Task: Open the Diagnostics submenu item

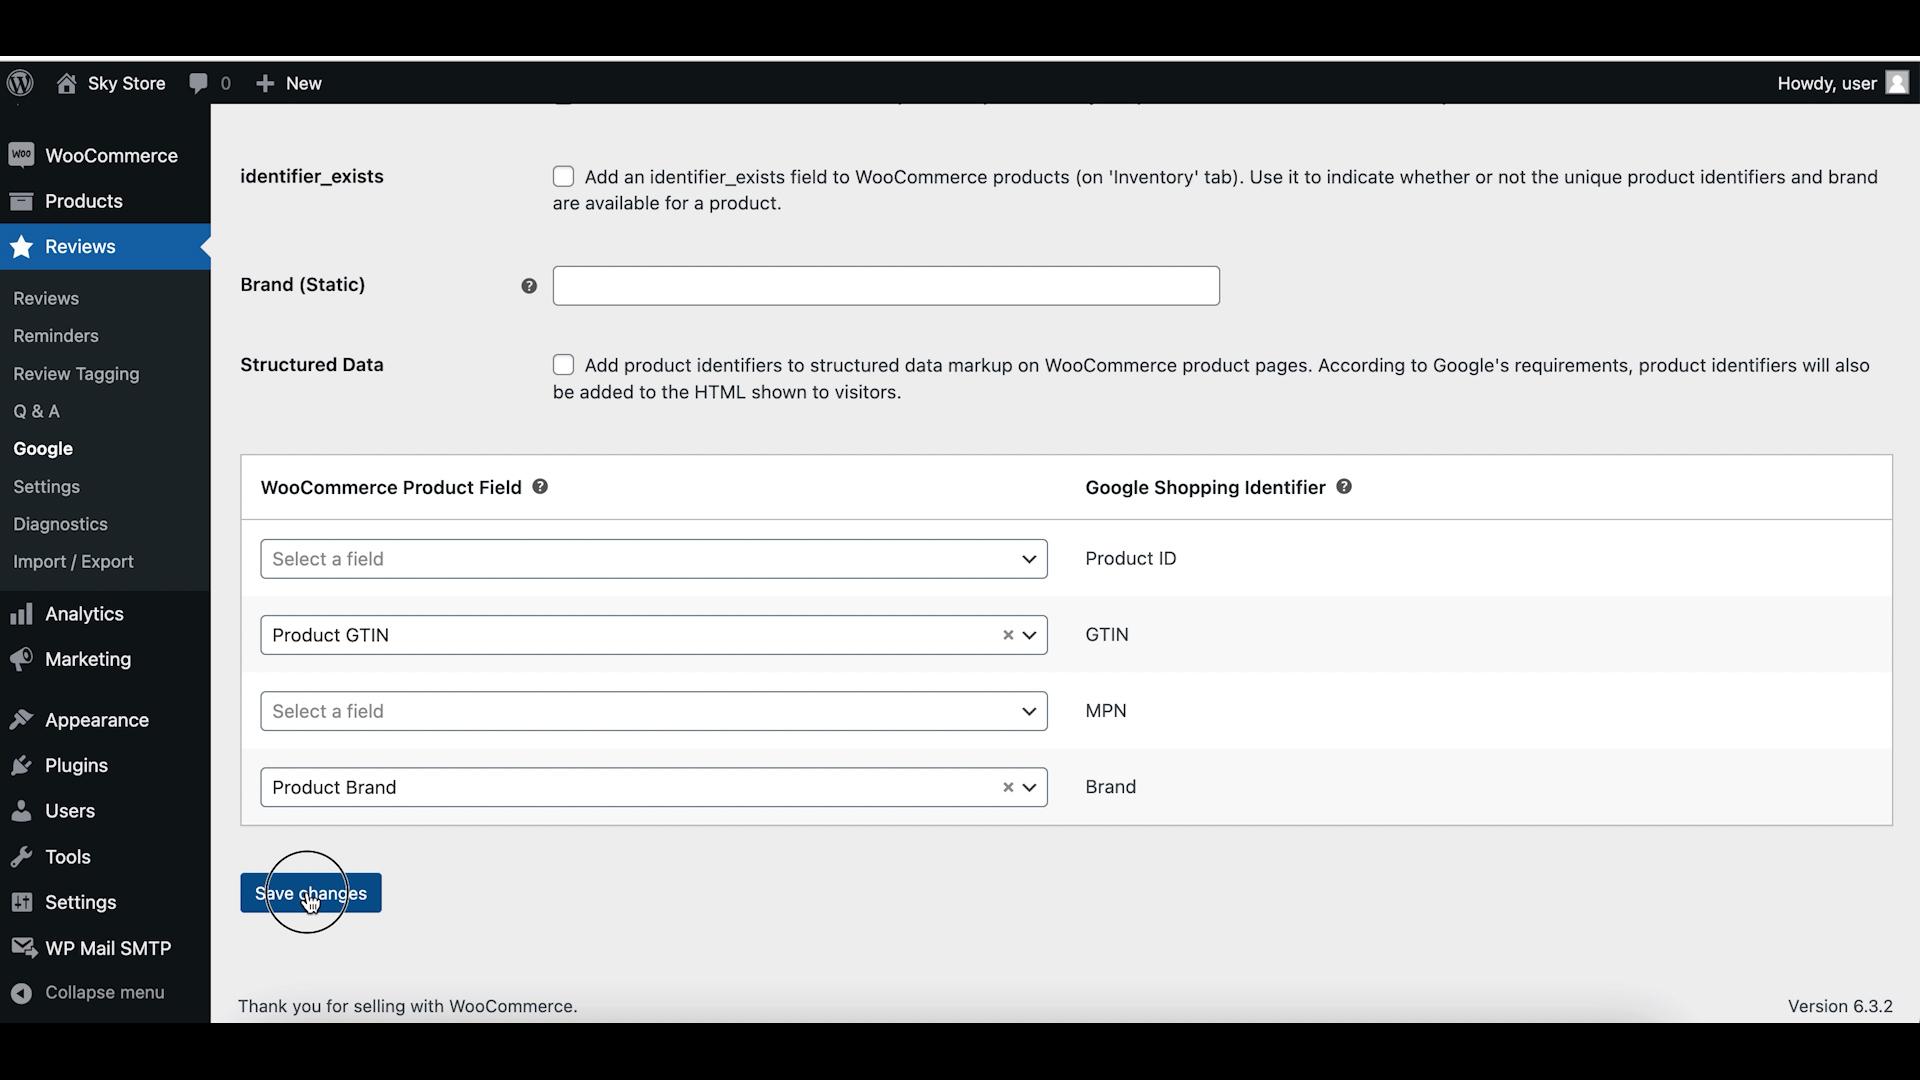Action: click(x=60, y=524)
